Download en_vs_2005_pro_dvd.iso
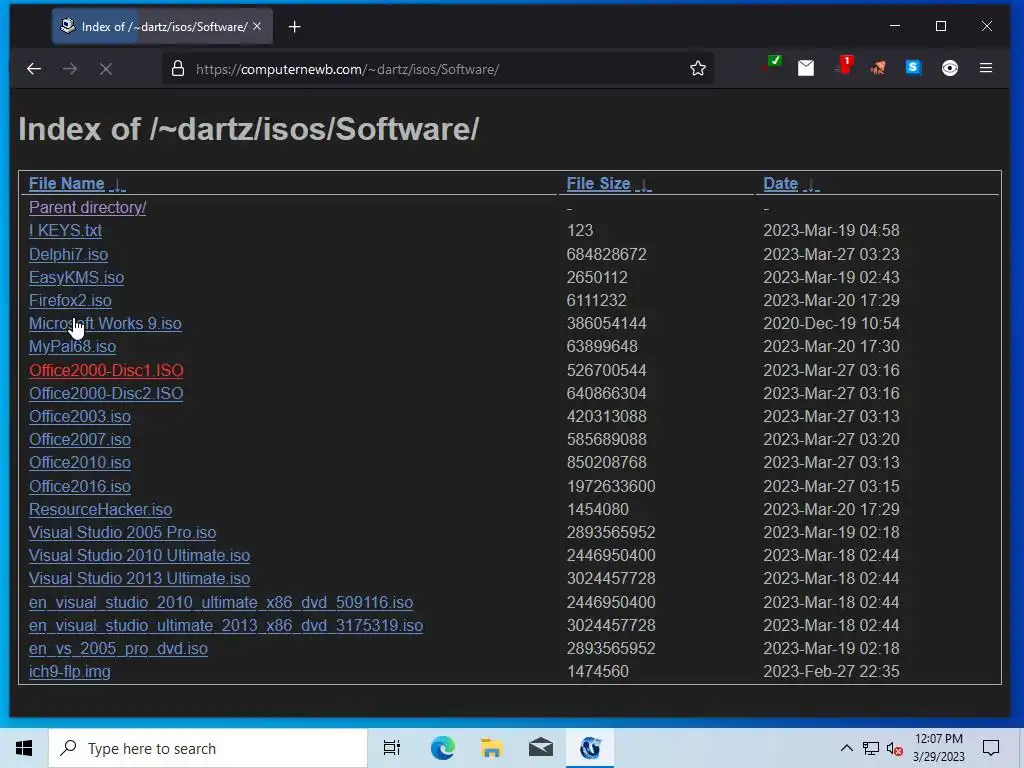Viewport: 1024px width, 768px height. click(x=118, y=648)
